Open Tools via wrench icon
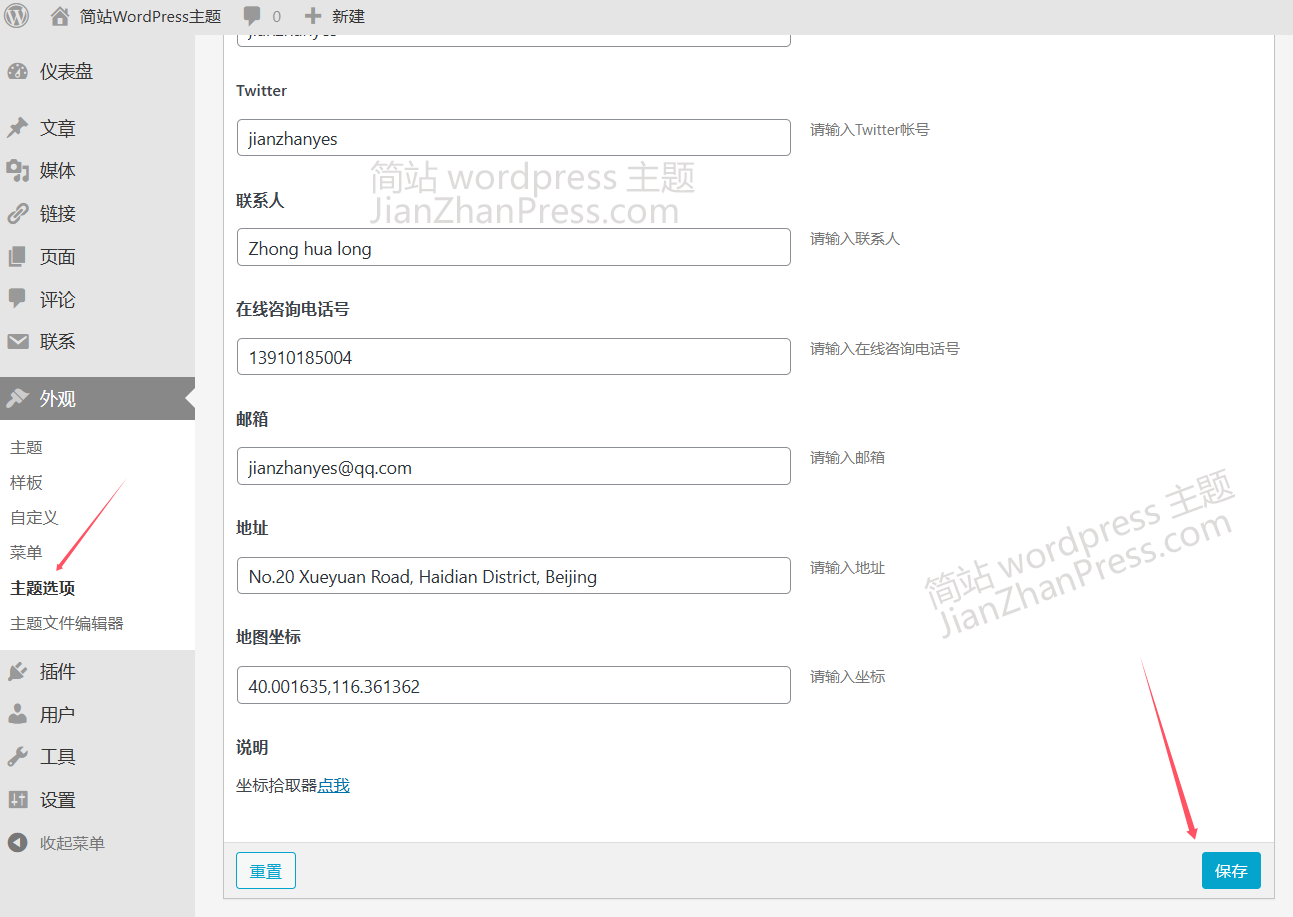This screenshot has height=917, width=1293. point(17,757)
